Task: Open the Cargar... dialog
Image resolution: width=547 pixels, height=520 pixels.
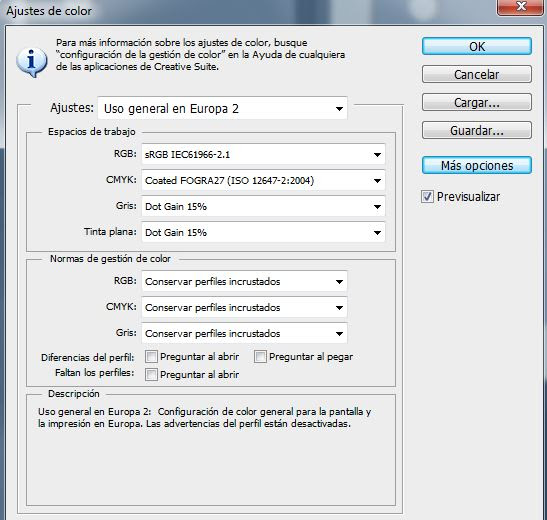Action: coord(477,102)
